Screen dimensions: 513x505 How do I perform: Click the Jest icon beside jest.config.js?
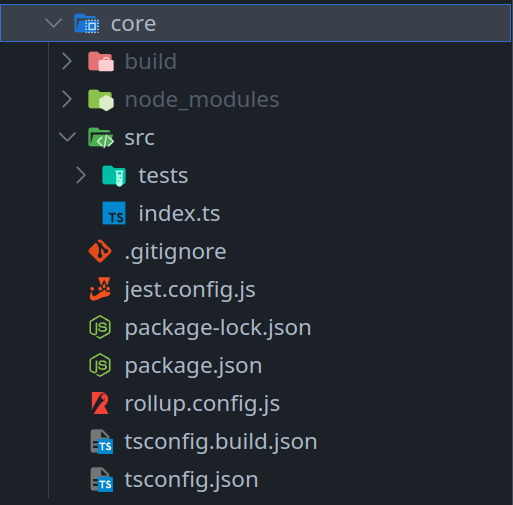point(100,289)
